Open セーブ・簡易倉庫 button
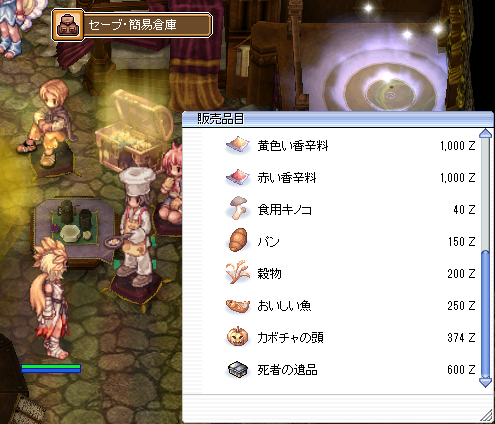 pos(132,25)
